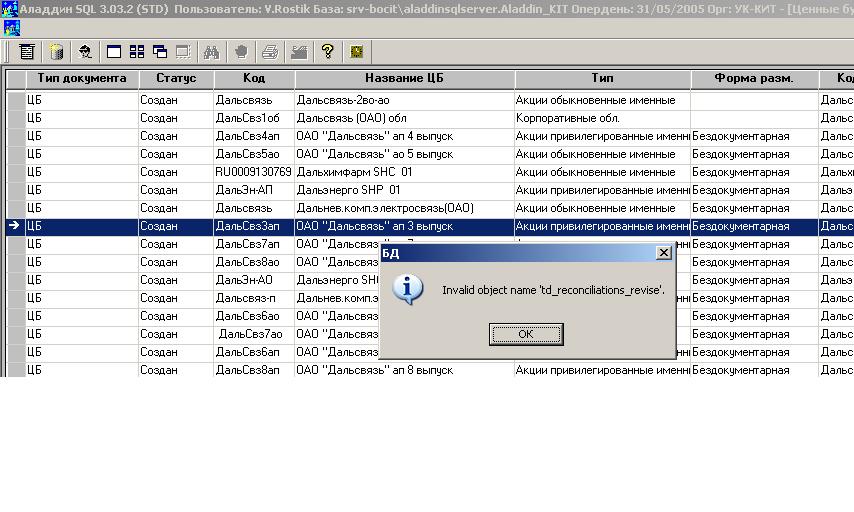Close the БД dialog with X button

[663, 253]
